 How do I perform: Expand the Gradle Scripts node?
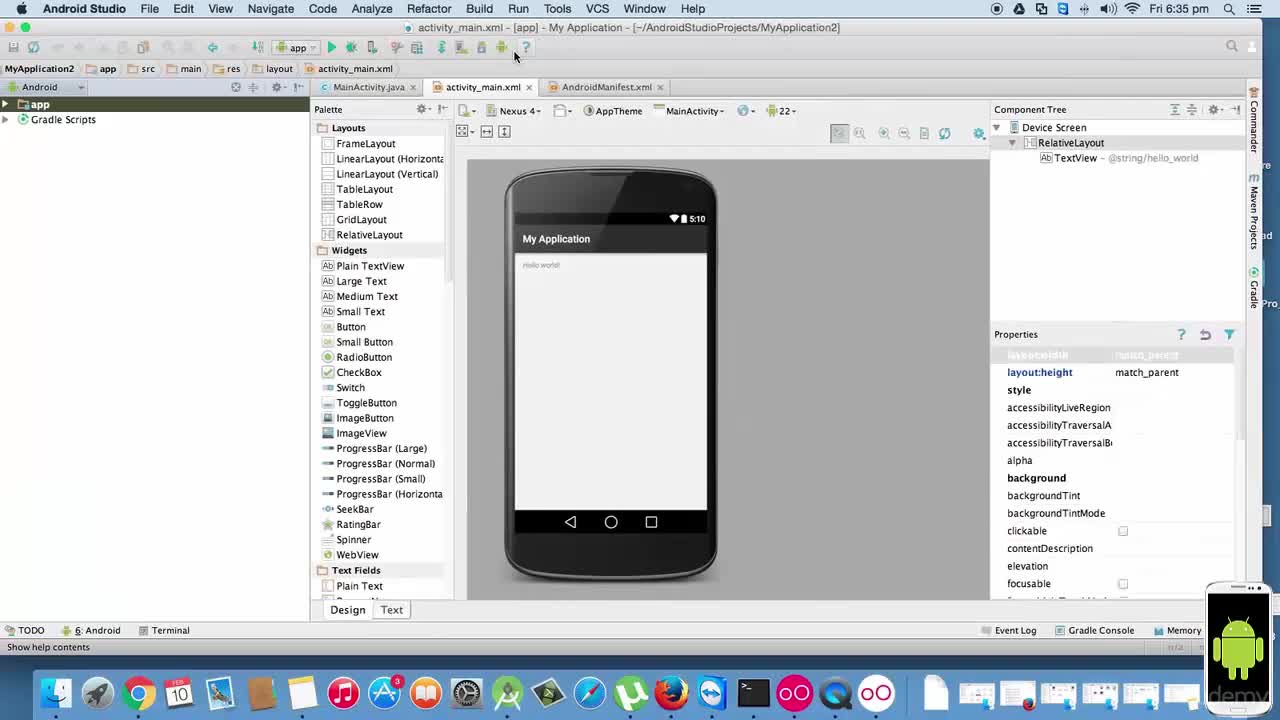pos(6,119)
